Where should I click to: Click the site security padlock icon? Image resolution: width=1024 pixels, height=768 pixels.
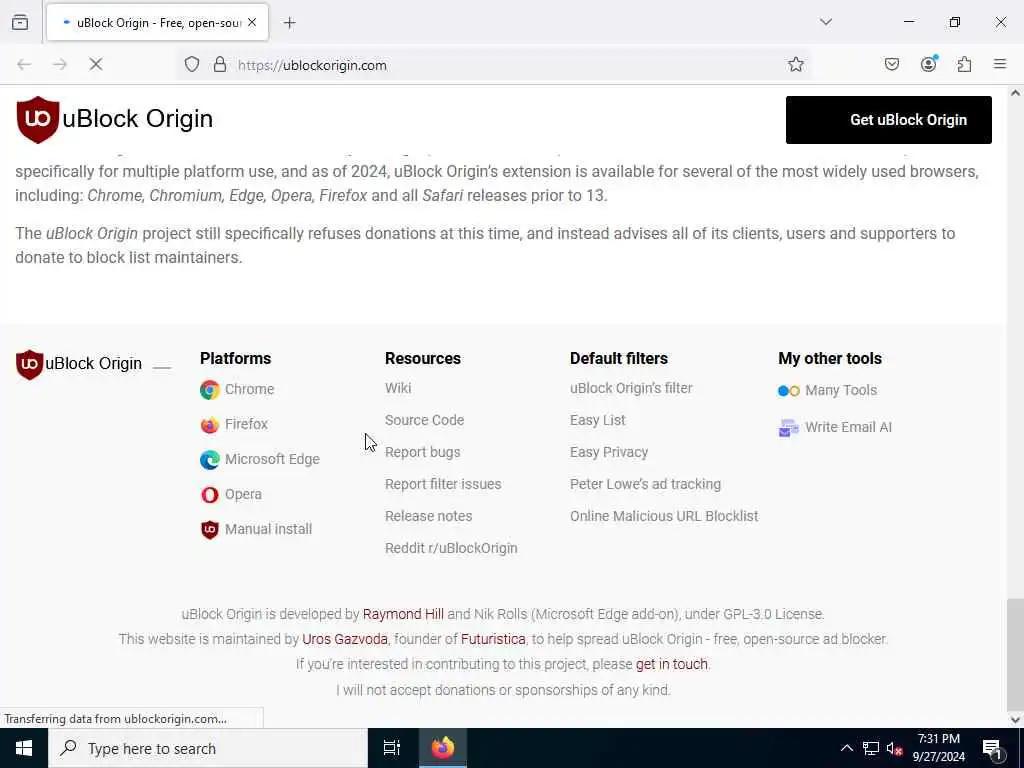tap(220, 65)
